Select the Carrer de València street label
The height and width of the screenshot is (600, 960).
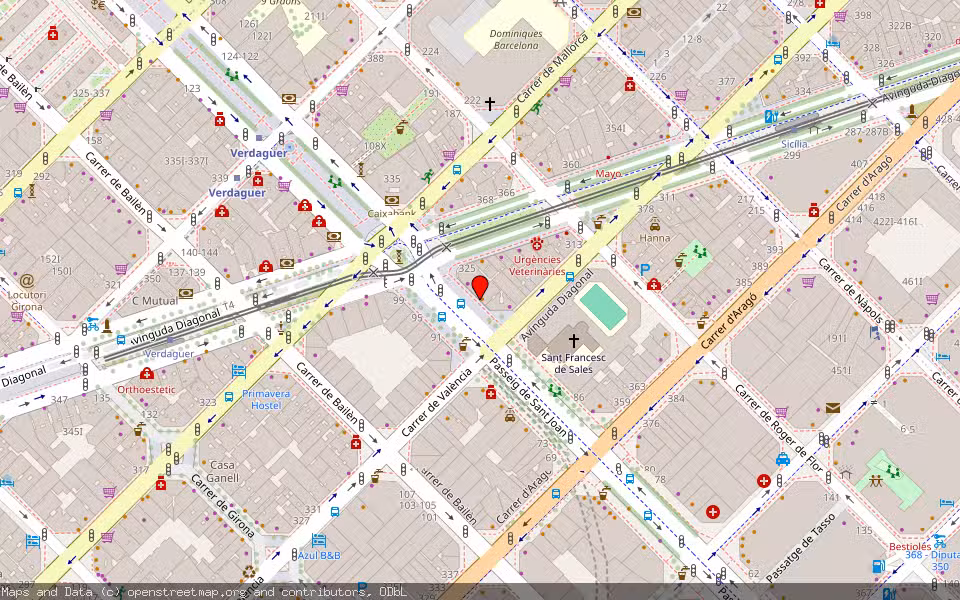[x=437, y=402]
